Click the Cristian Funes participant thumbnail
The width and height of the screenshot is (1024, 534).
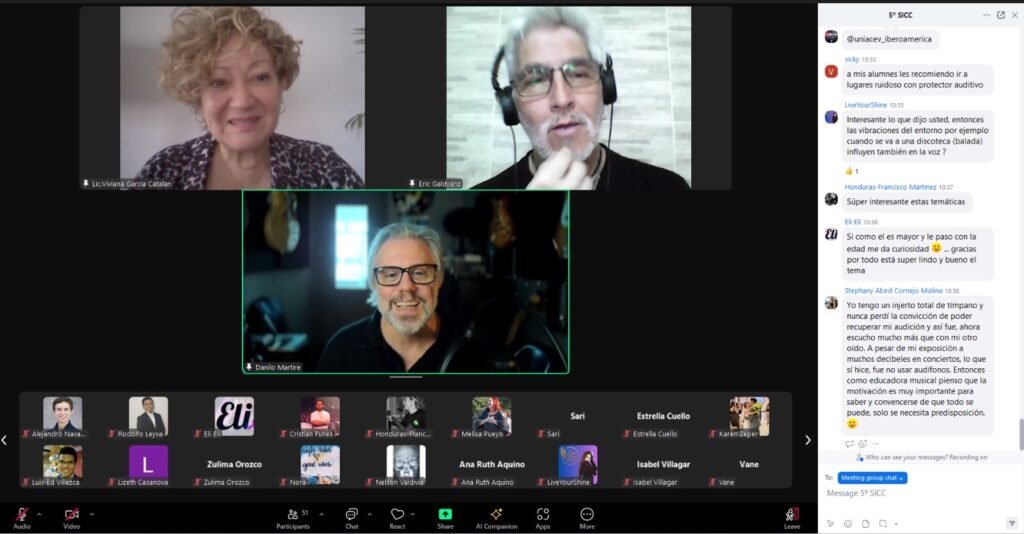(x=320, y=417)
